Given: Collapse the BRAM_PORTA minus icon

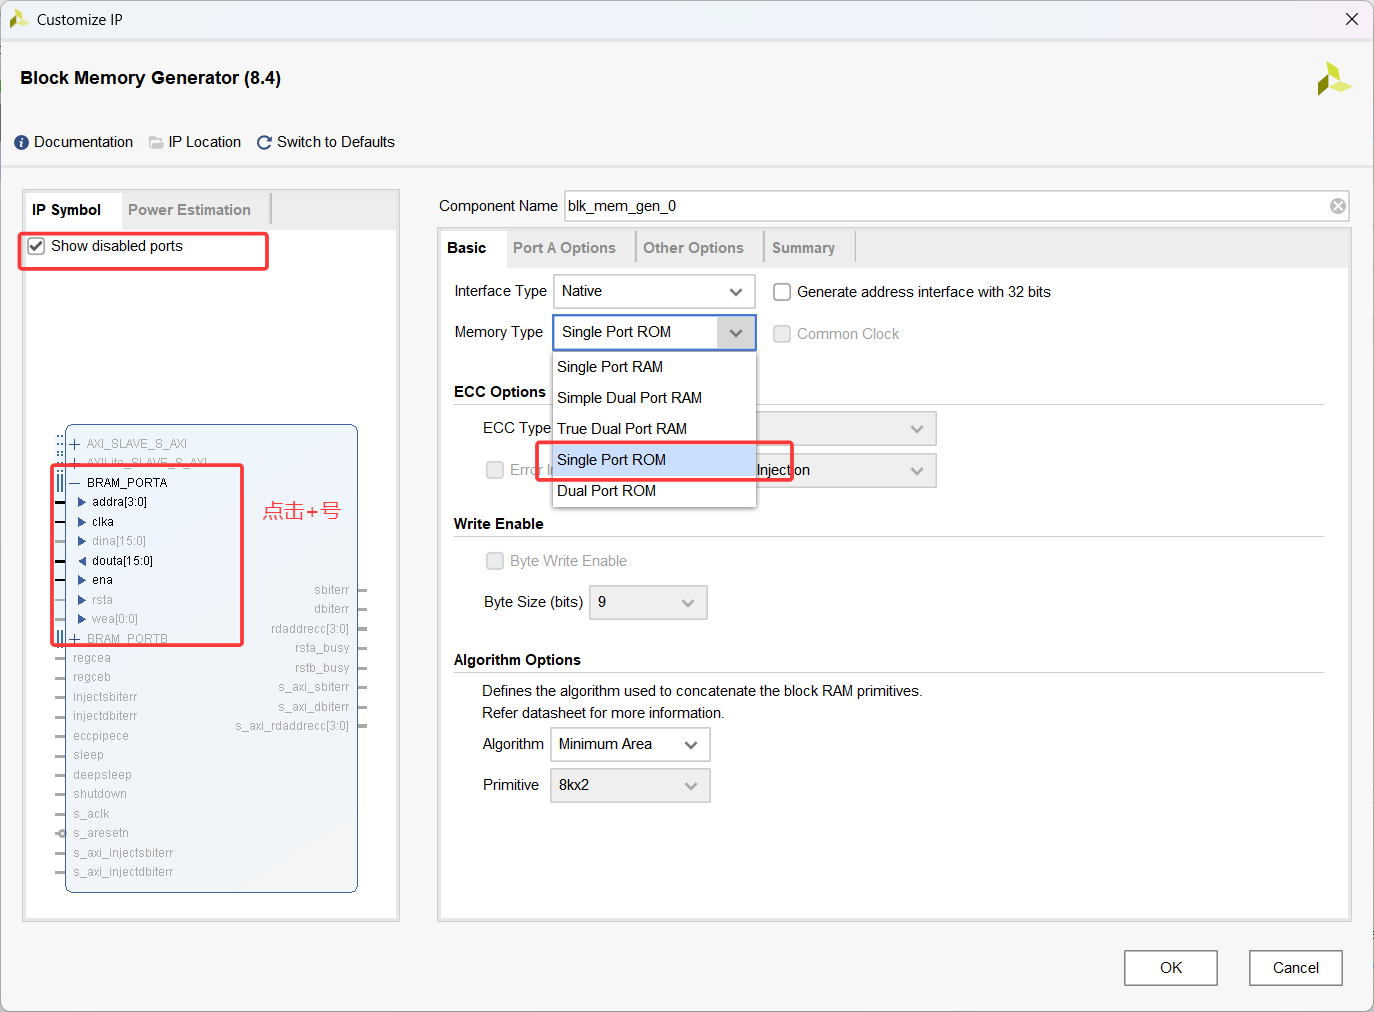Looking at the screenshot, I should 75,483.
